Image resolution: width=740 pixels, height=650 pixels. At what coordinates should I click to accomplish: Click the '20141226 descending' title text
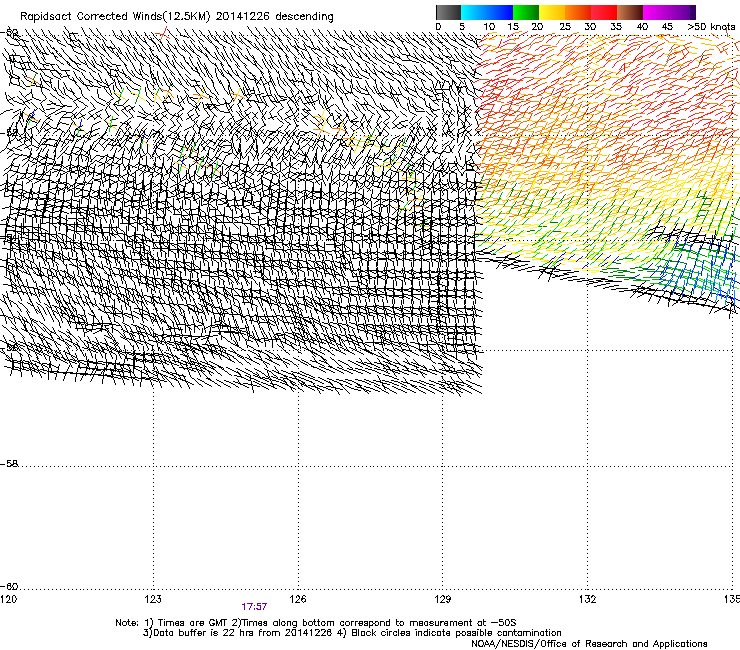pyautogui.click(x=275, y=17)
